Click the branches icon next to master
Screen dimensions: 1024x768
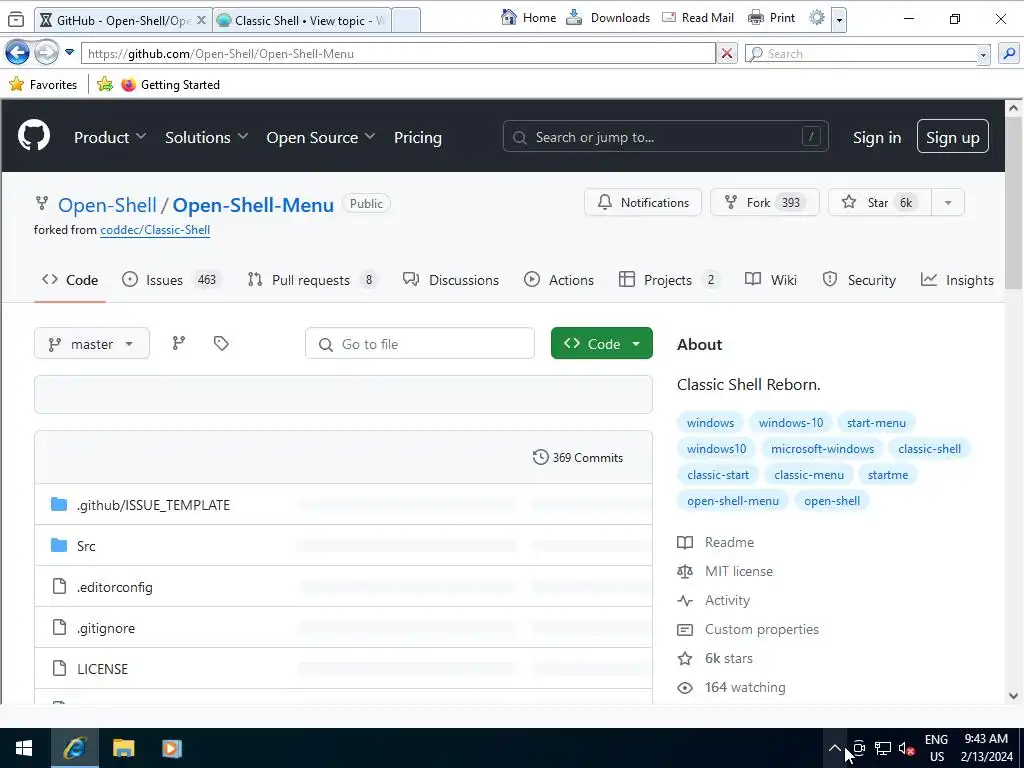[x=178, y=343]
